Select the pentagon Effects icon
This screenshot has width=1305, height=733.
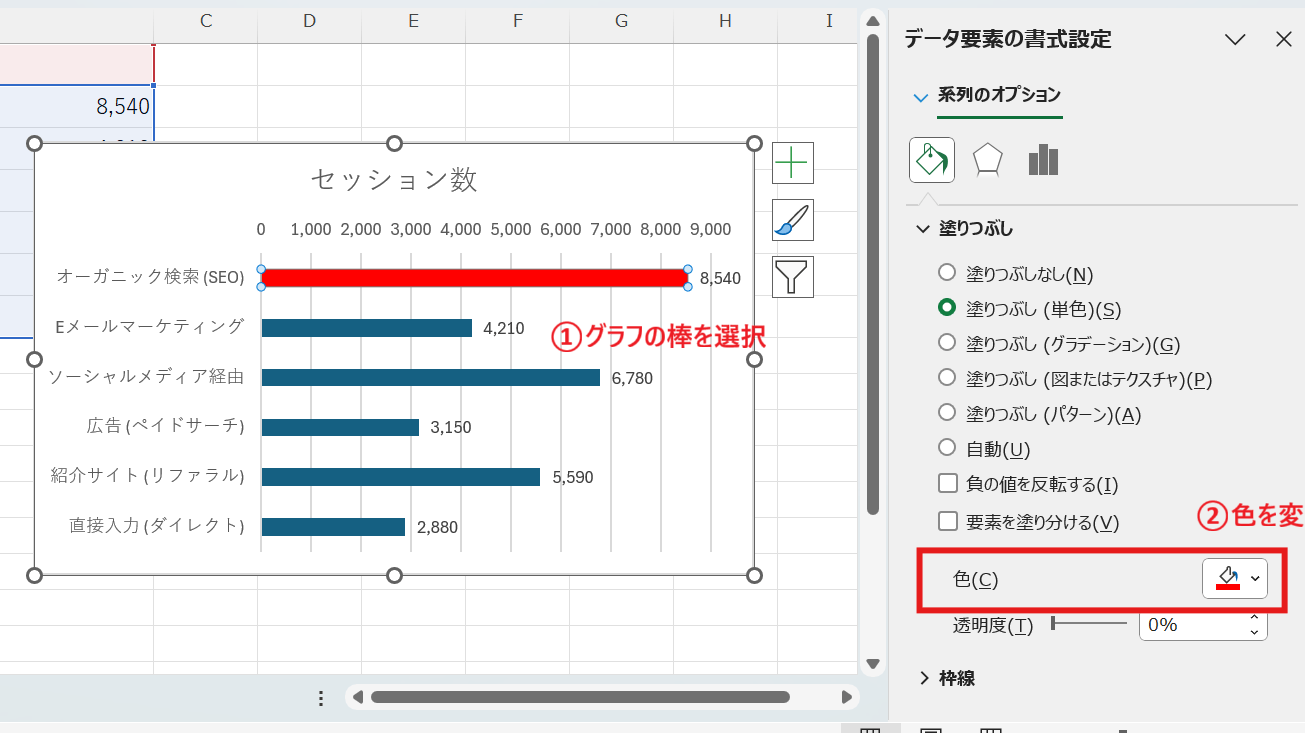[987, 159]
